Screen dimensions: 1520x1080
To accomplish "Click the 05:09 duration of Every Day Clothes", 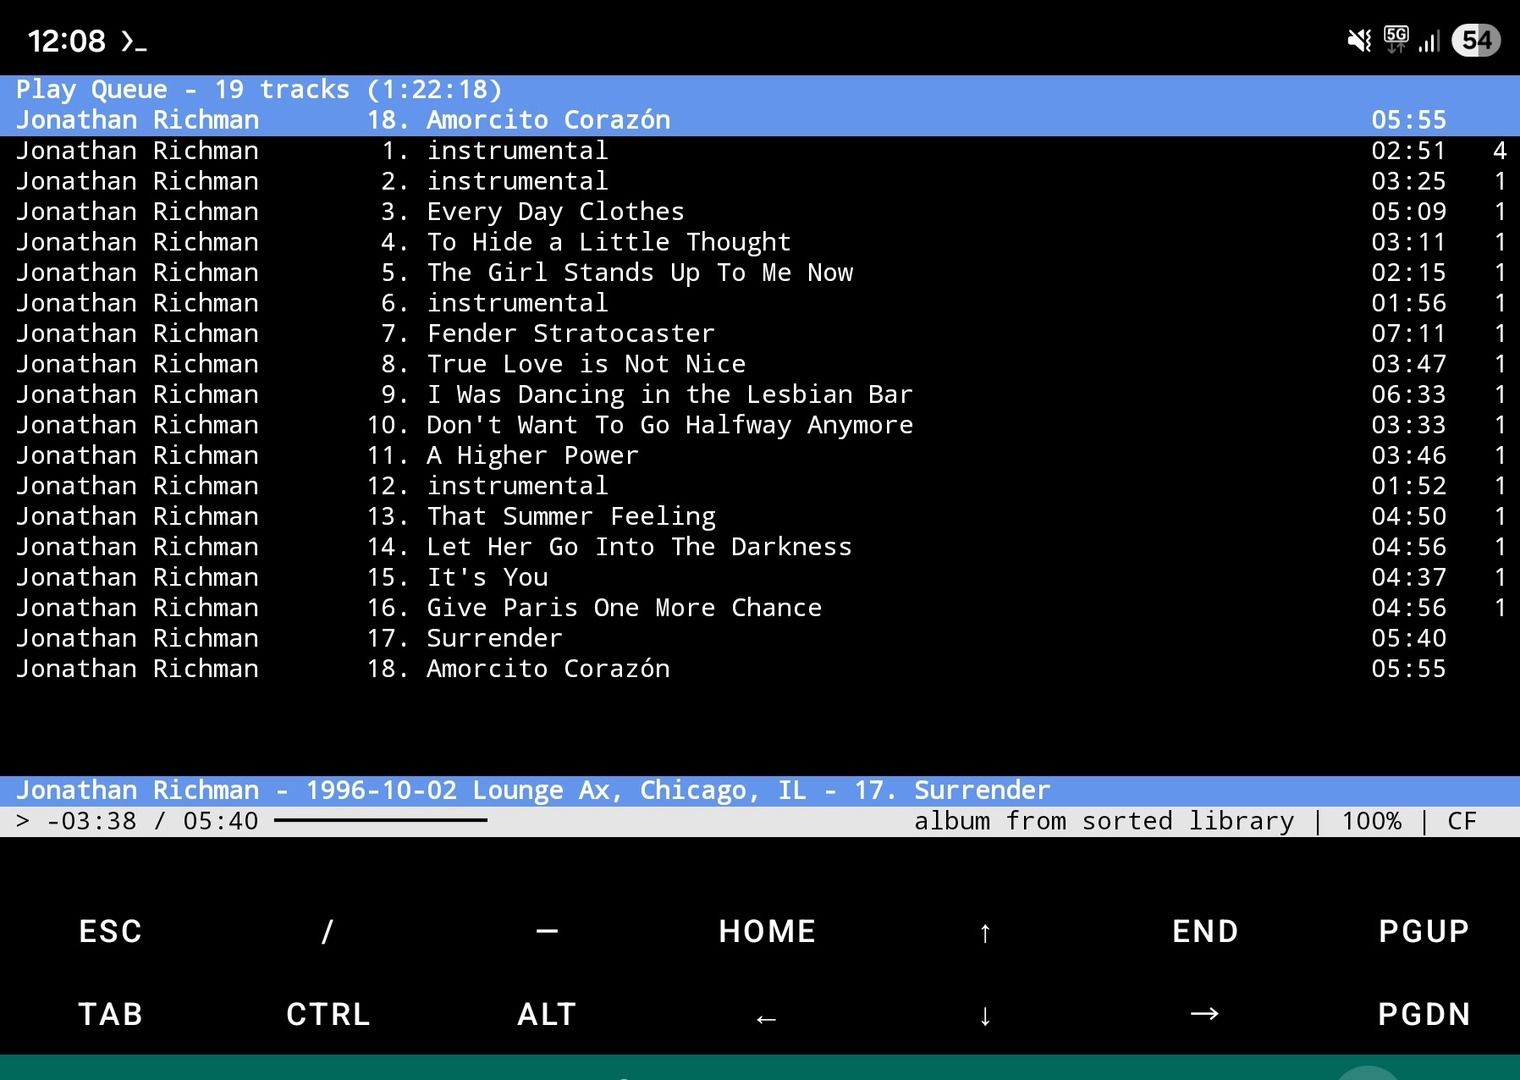I will coord(1408,212).
